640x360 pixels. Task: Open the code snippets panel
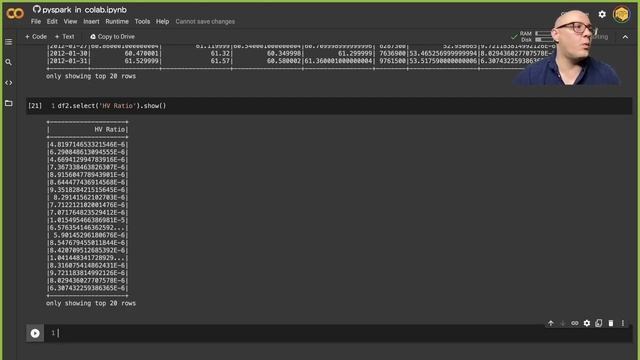coord(9,83)
